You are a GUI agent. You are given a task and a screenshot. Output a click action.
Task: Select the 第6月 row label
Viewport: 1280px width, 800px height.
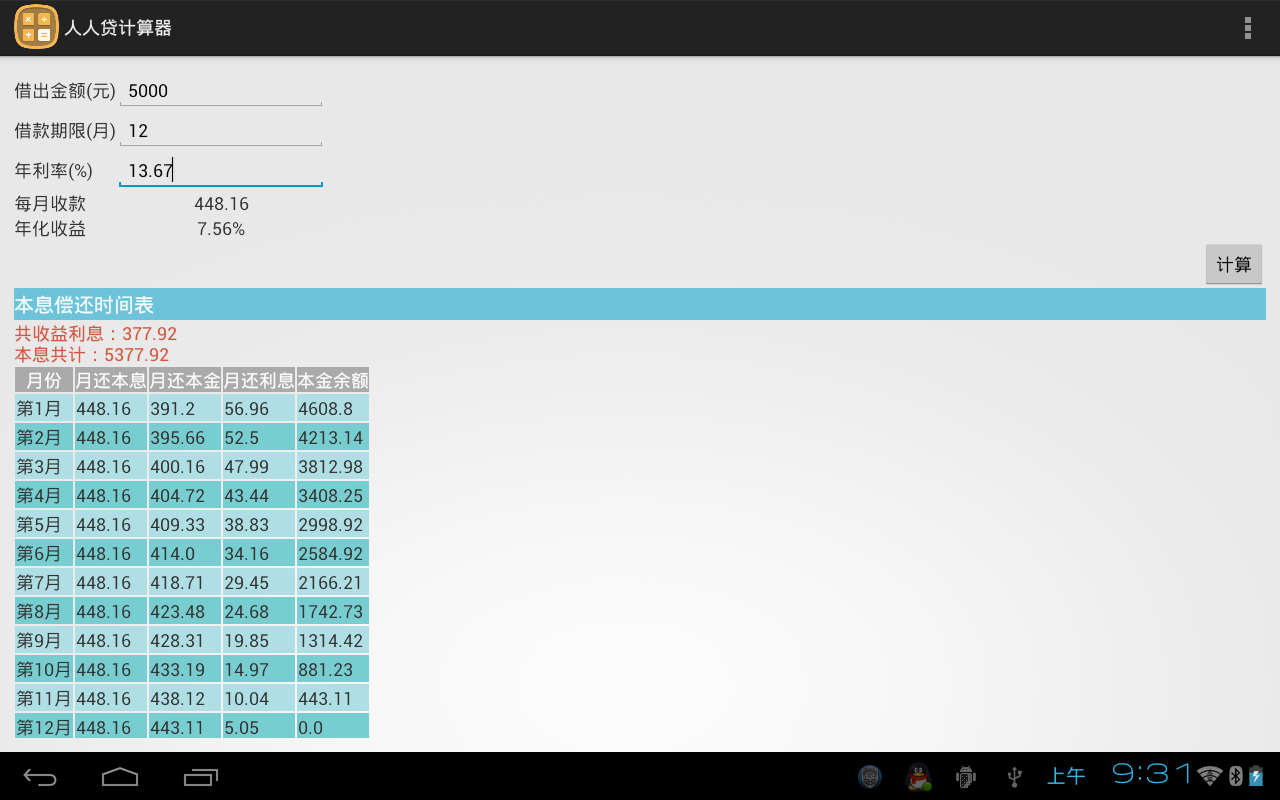44,553
